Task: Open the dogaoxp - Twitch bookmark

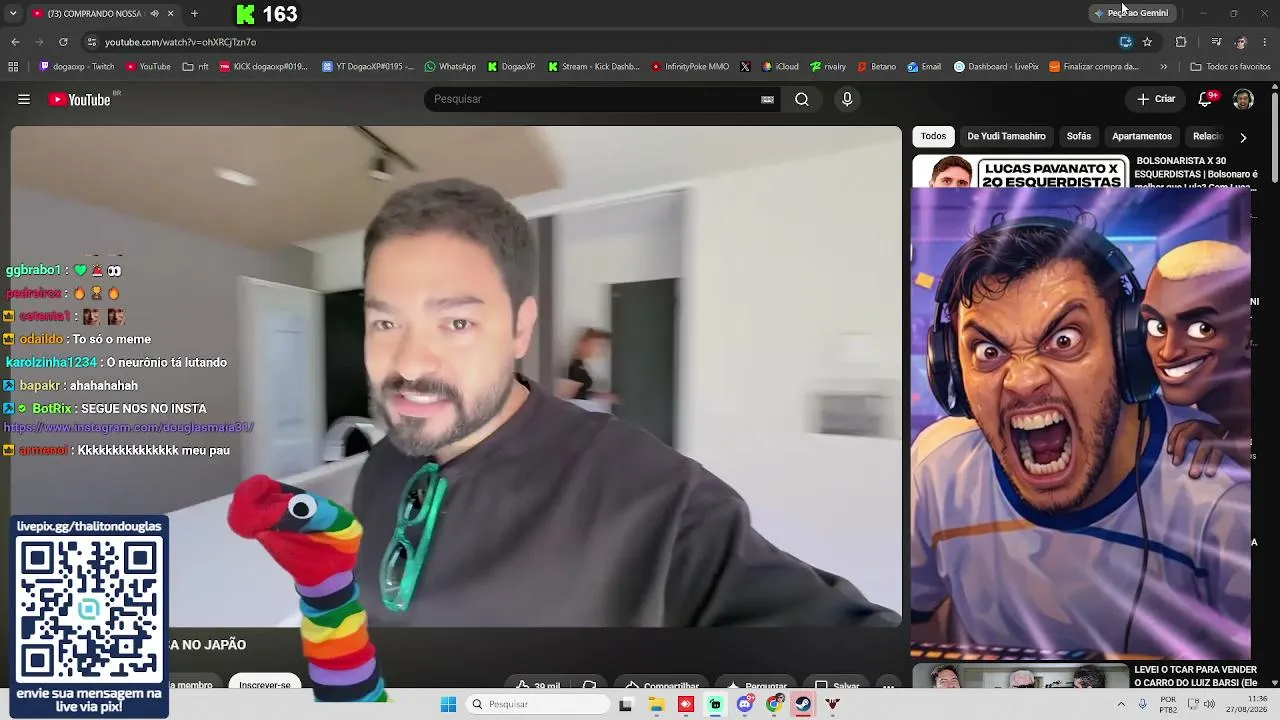Action: coord(77,67)
